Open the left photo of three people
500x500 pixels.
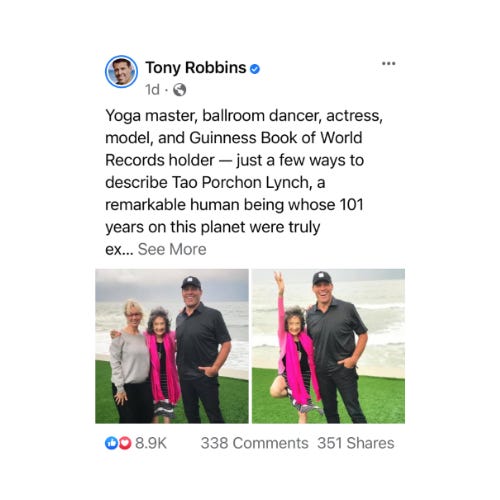(172, 346)
